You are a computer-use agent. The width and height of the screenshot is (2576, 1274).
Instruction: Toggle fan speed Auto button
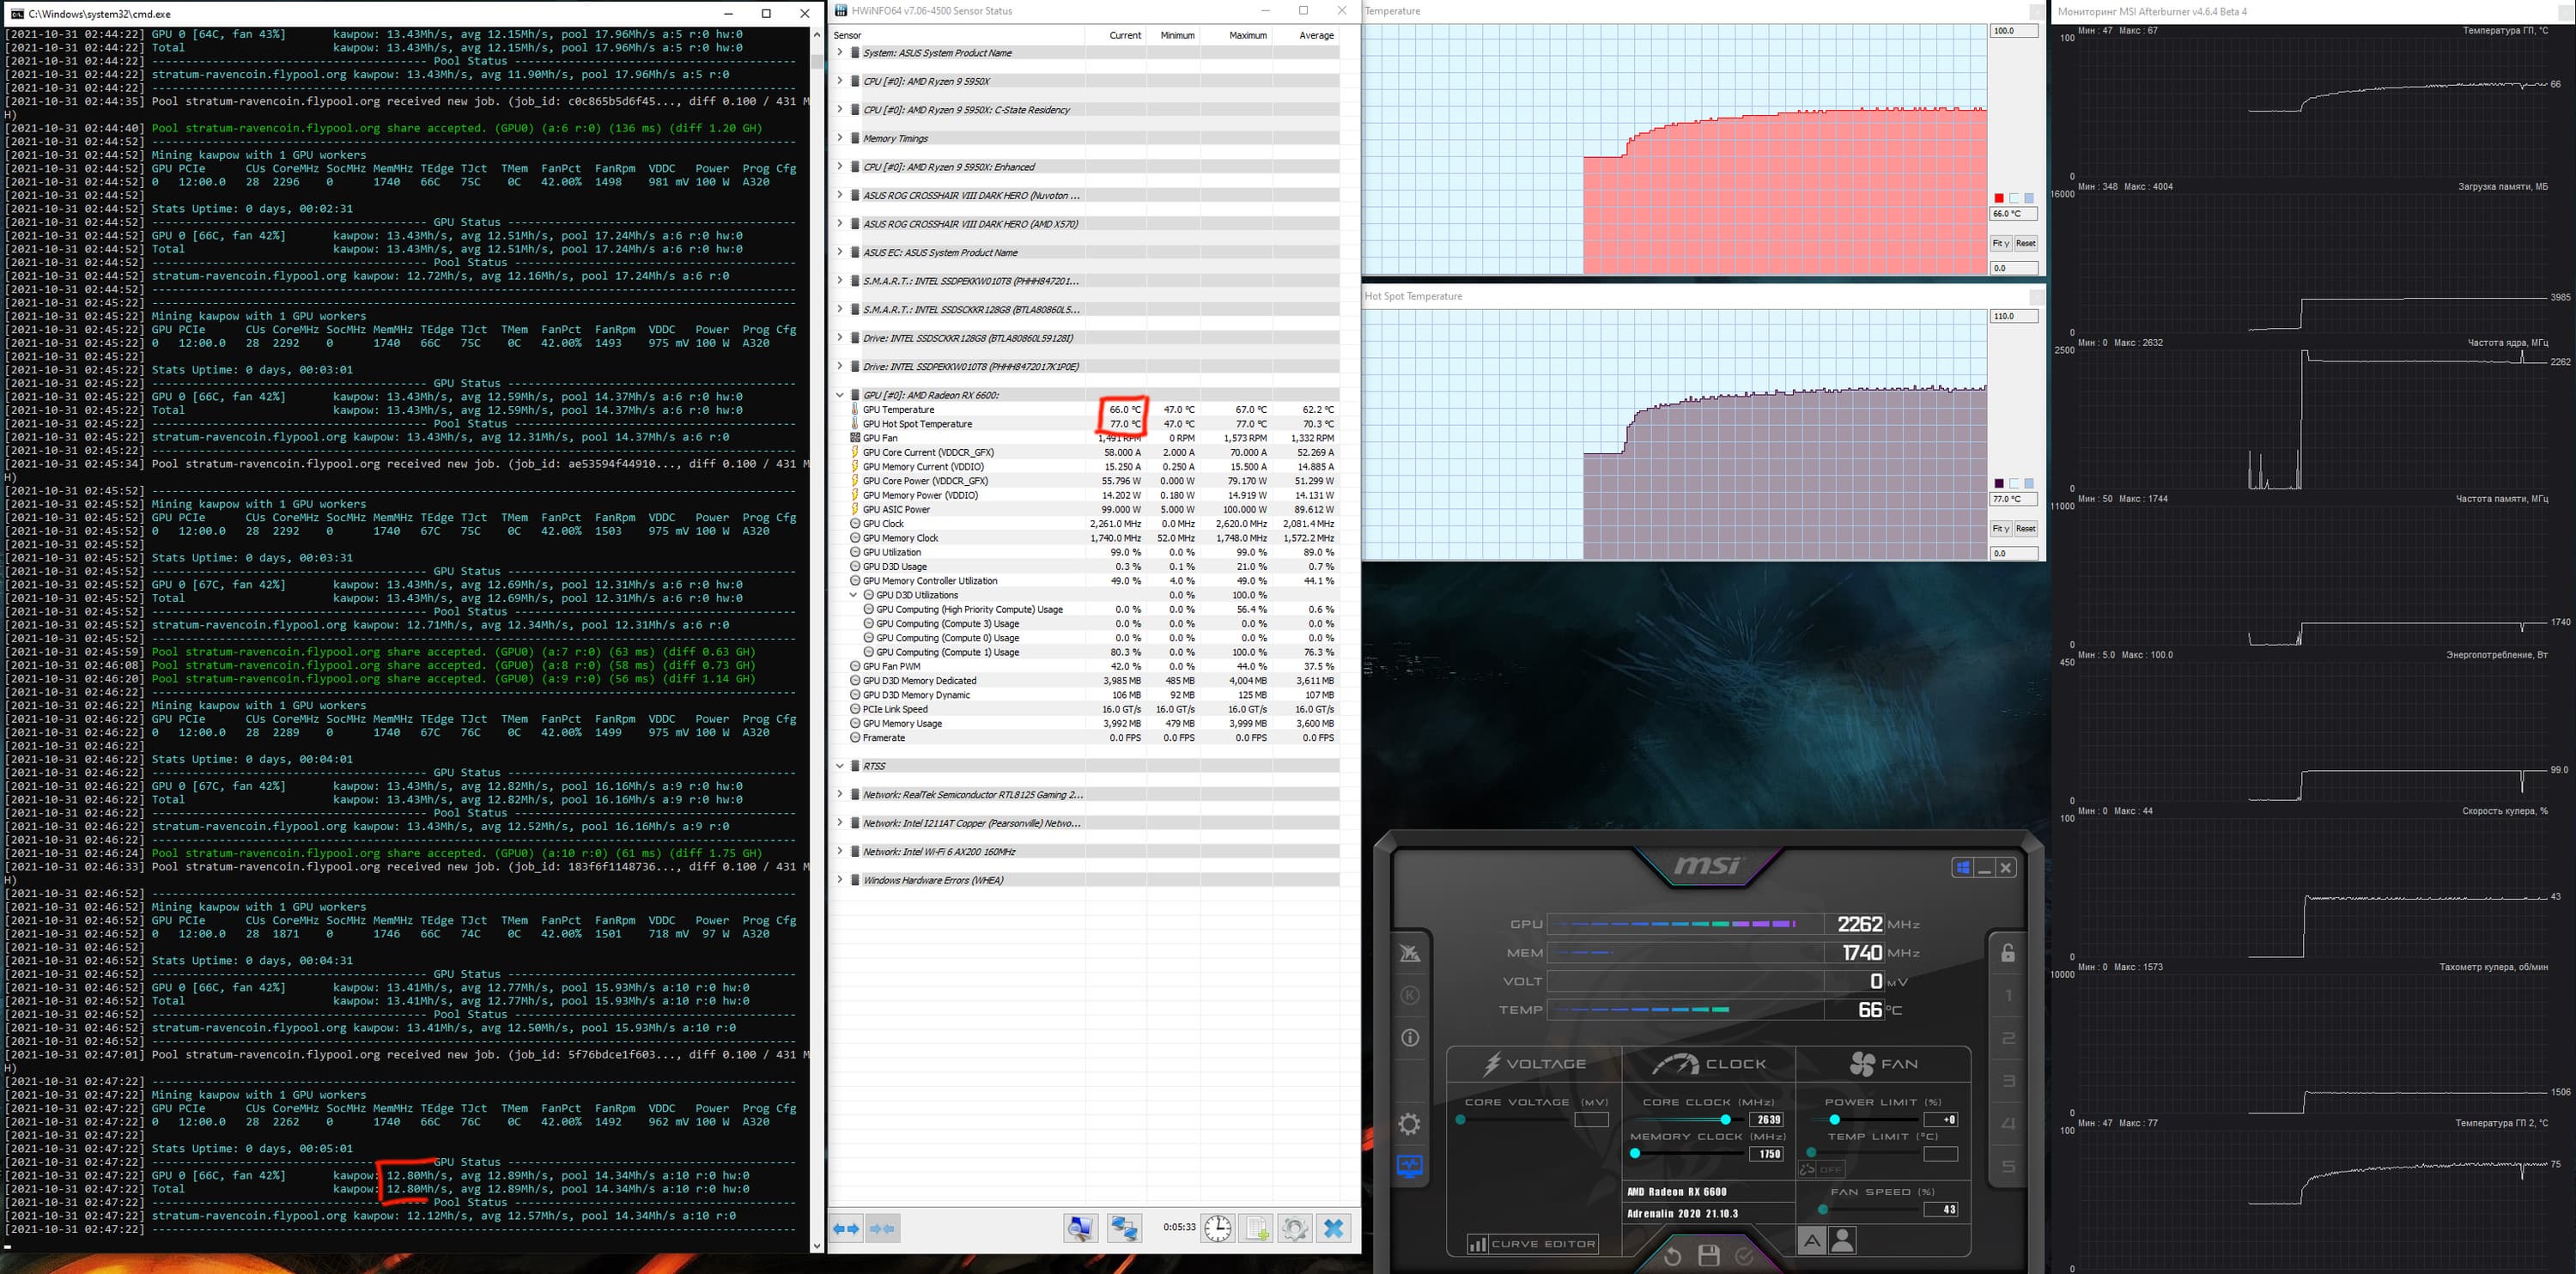(x=1811, y=1241)
